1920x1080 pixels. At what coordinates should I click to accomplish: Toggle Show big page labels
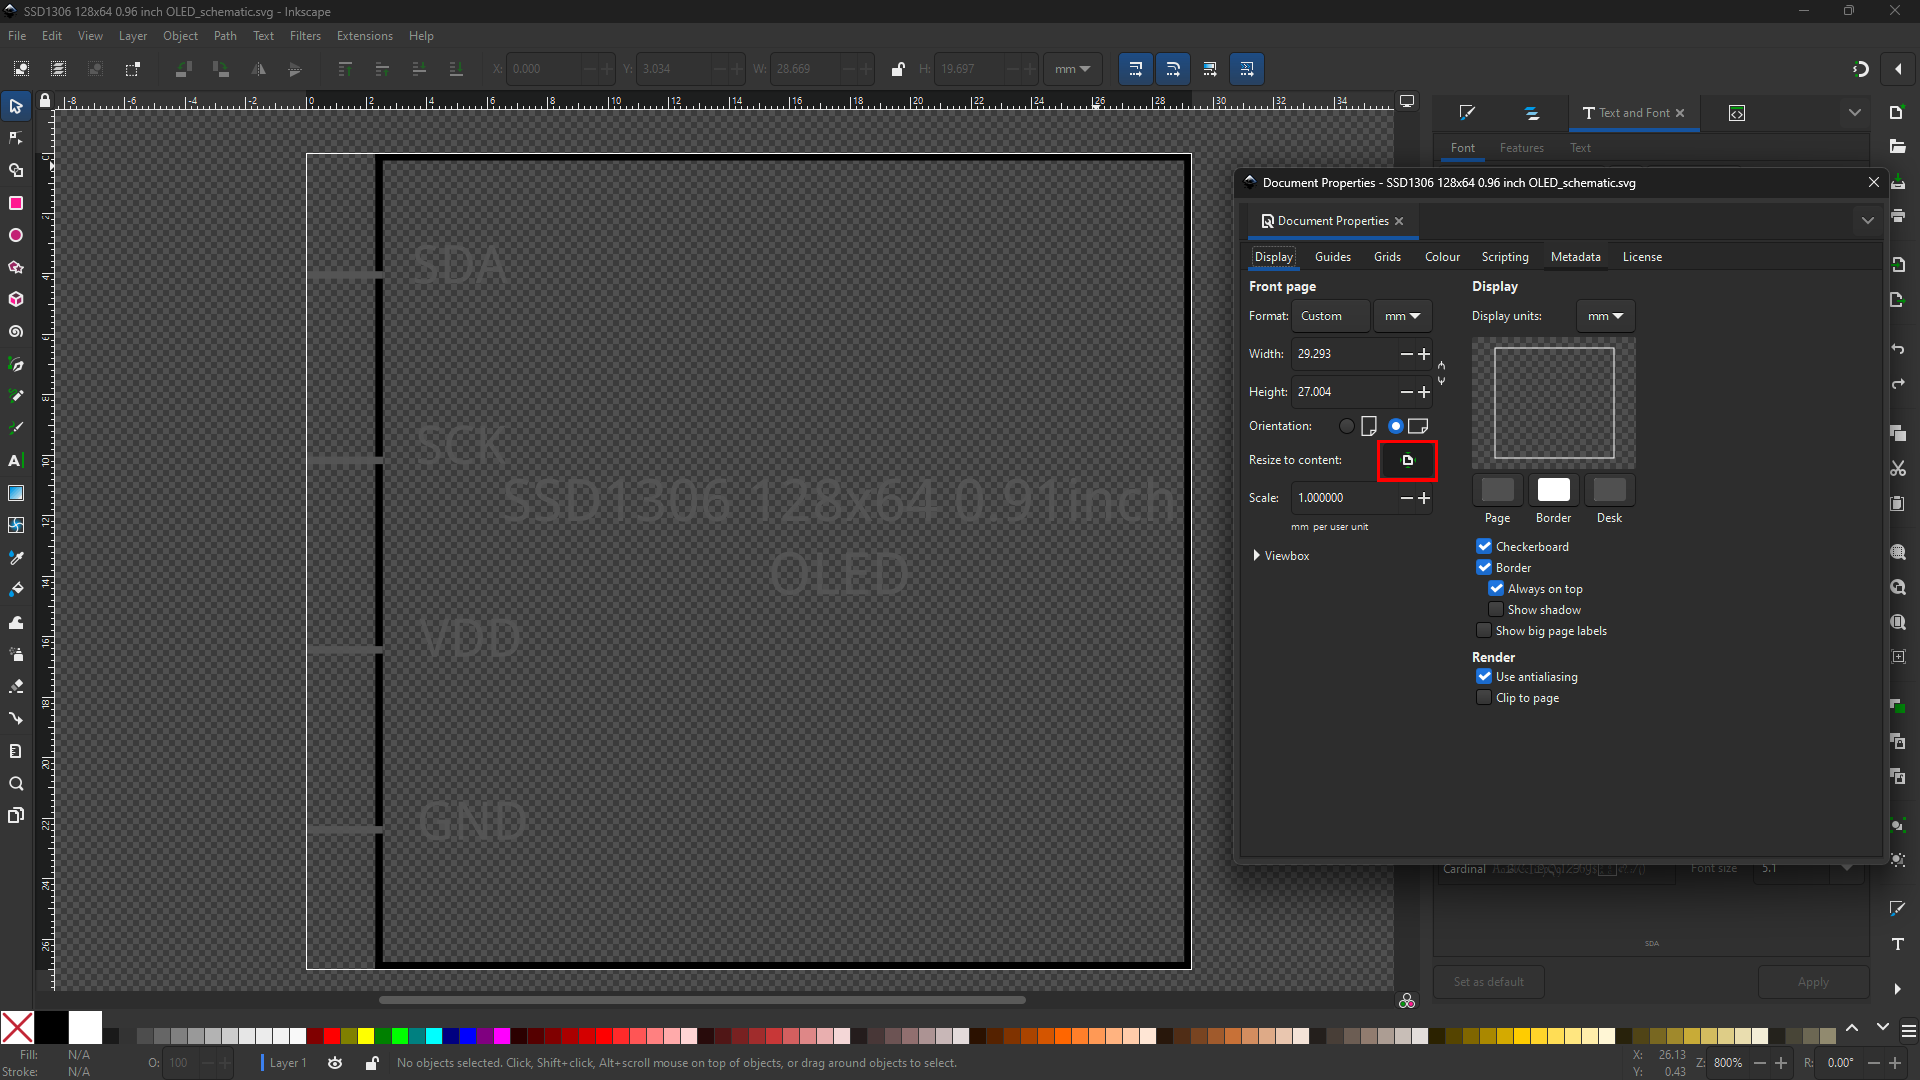1485,630
